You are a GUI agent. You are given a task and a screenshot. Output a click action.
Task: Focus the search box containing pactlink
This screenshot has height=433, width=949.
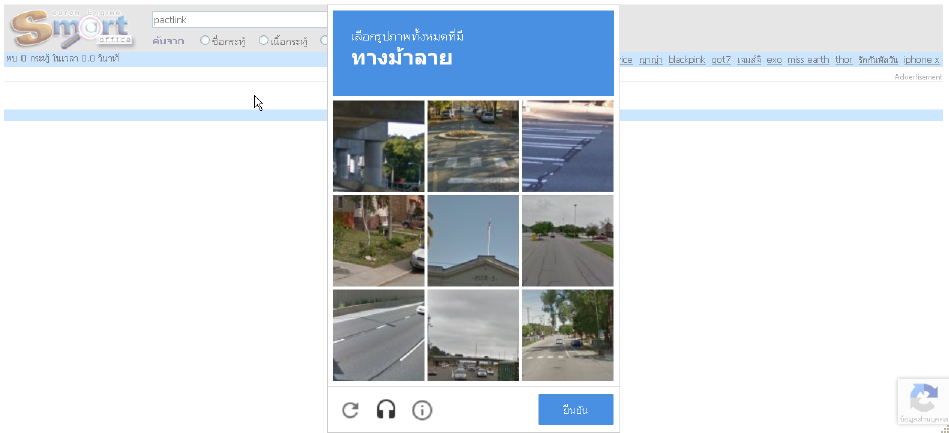240,19
